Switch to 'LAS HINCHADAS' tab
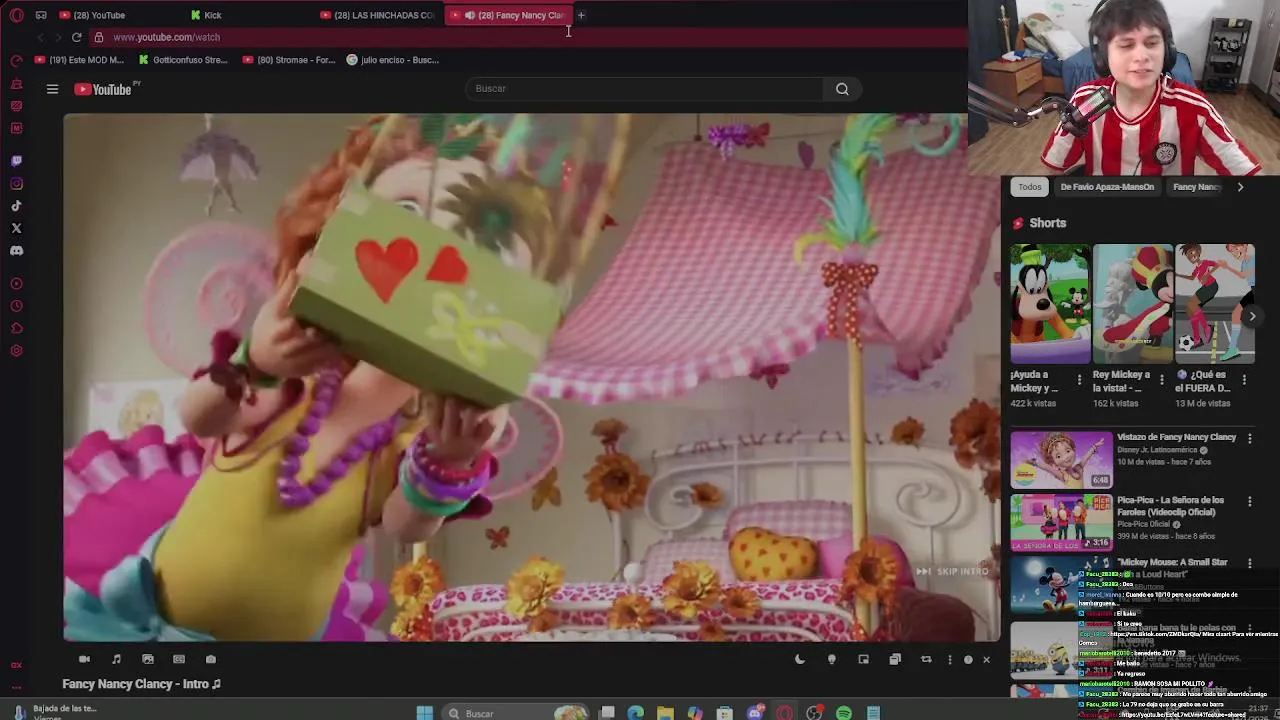Viewport: 1280px width, 720px height. click(378, 15)
